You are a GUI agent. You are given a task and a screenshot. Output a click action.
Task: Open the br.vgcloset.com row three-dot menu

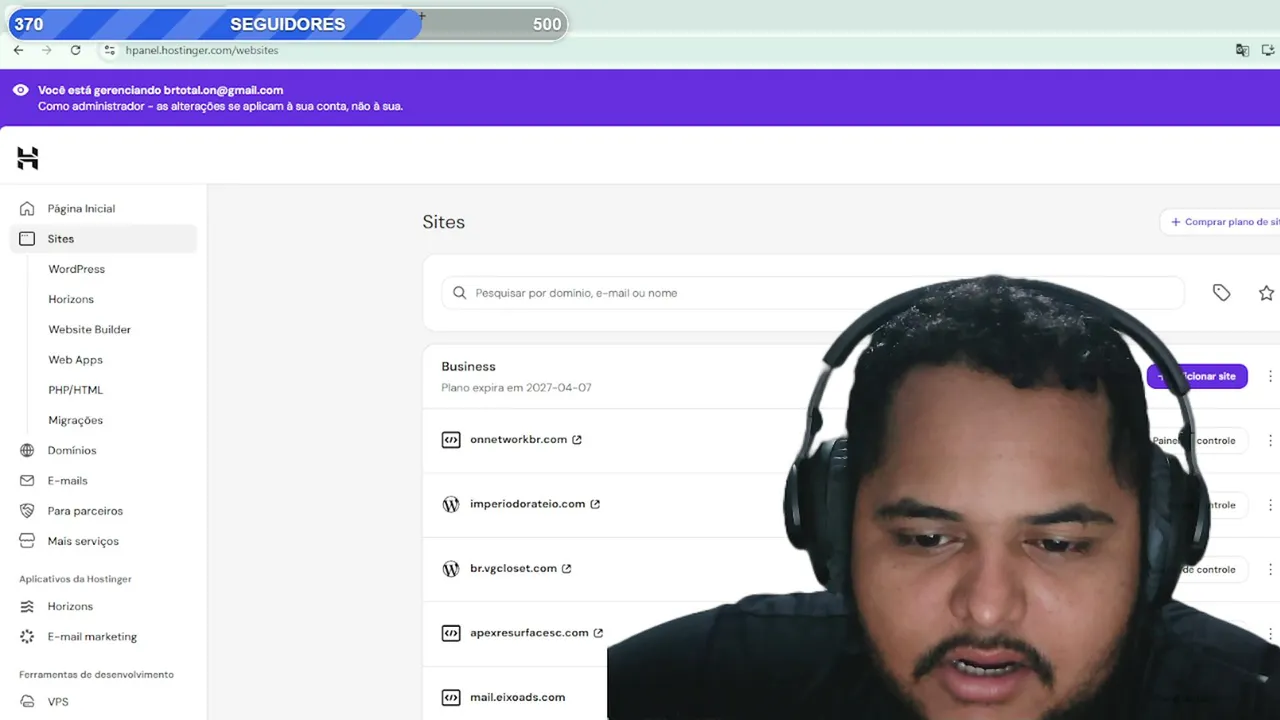pyautogui.click(x=1270, y=569)
